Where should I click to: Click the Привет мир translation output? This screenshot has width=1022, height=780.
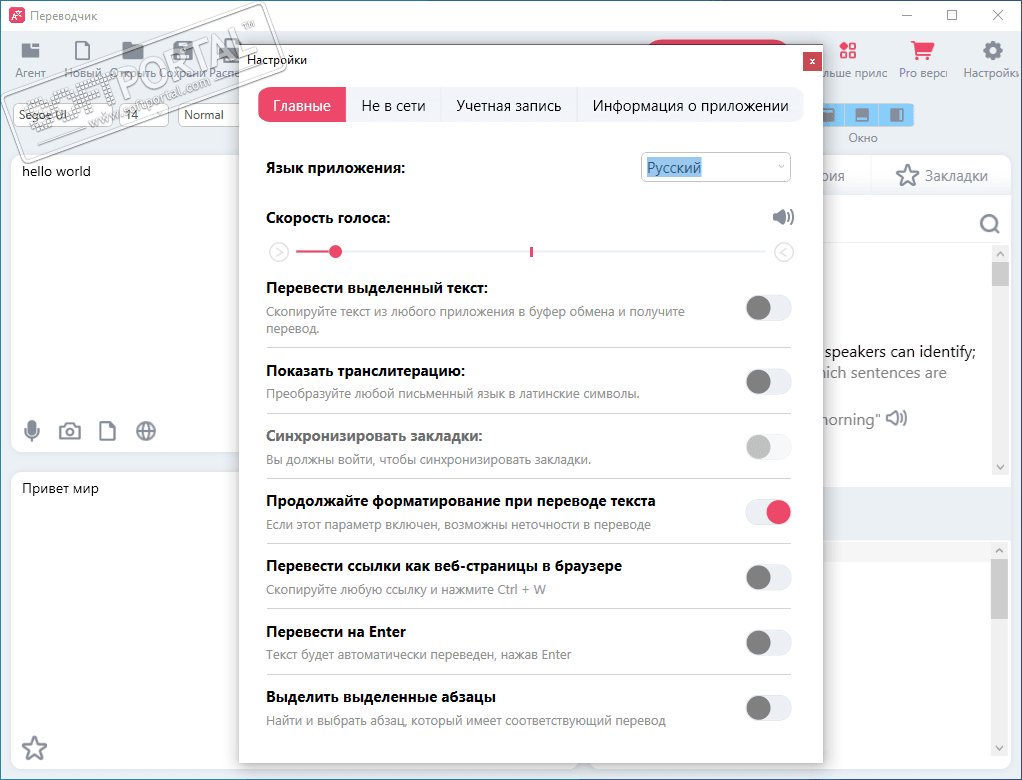click(x=125, y=606)
